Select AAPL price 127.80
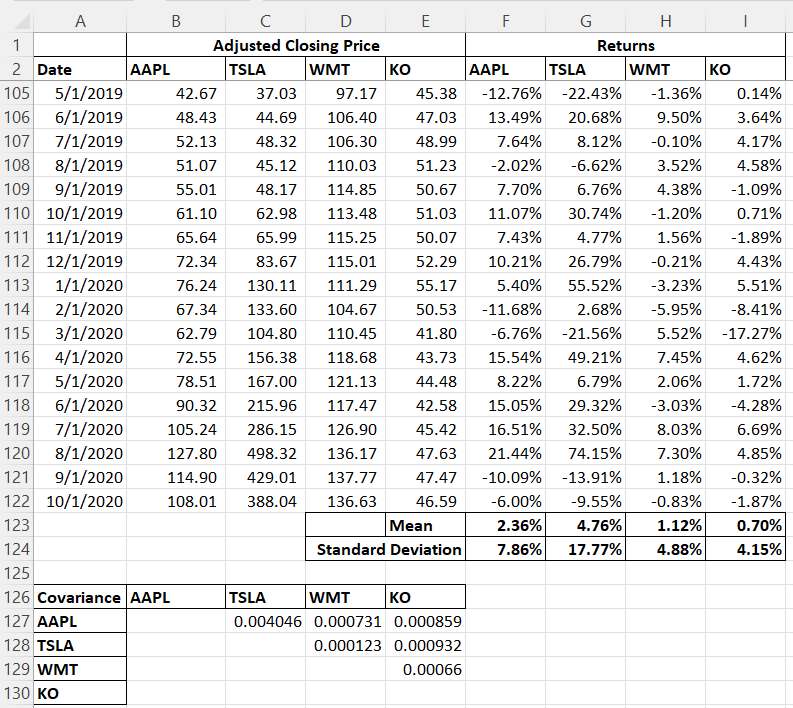This screenshot has width=793, height=708. (176, 453)
